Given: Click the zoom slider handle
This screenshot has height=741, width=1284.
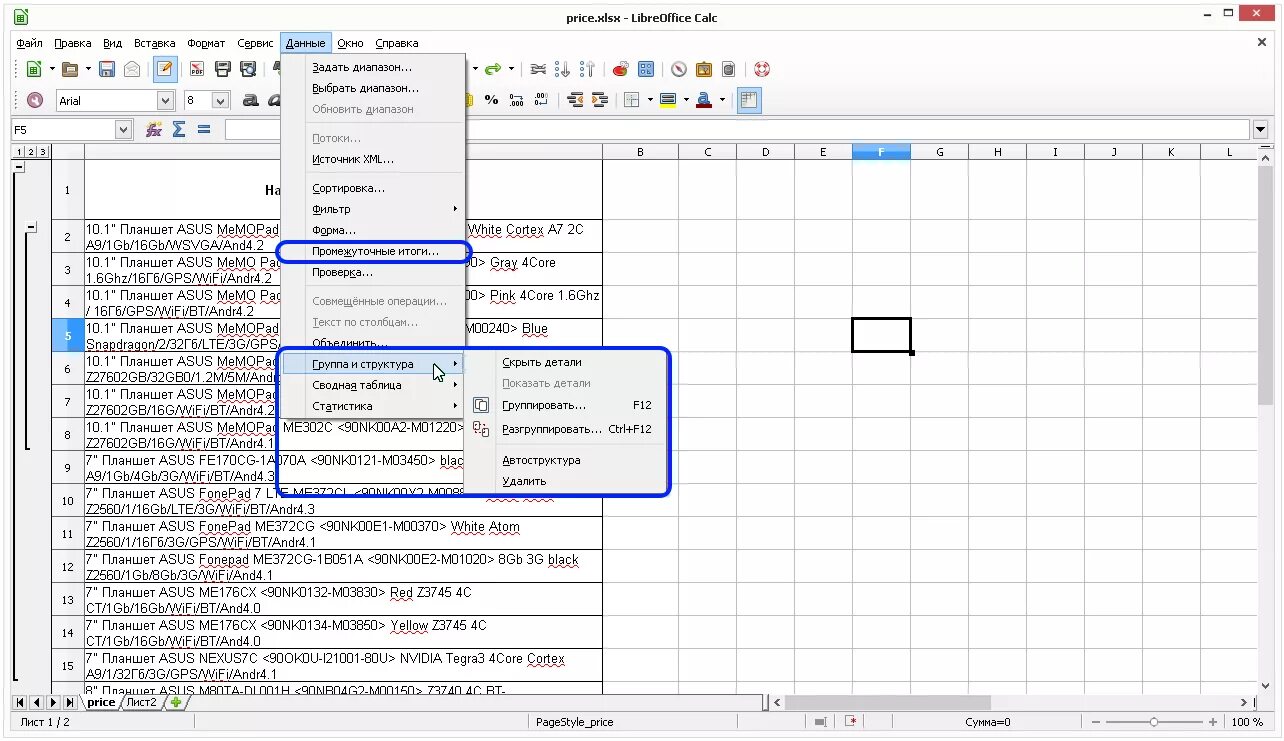Looking at the screenshot, I should click(x=1154, y=722).
